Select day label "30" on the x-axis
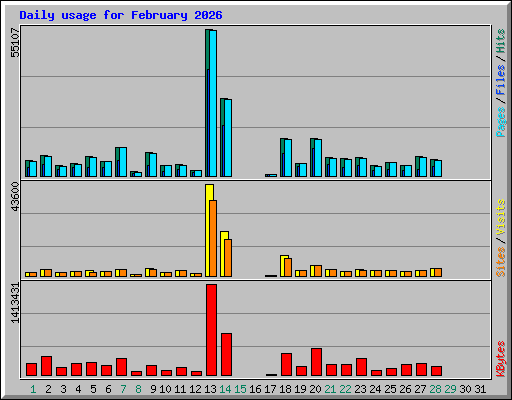This screenshot has width=512, height=400. coord(465,389)
